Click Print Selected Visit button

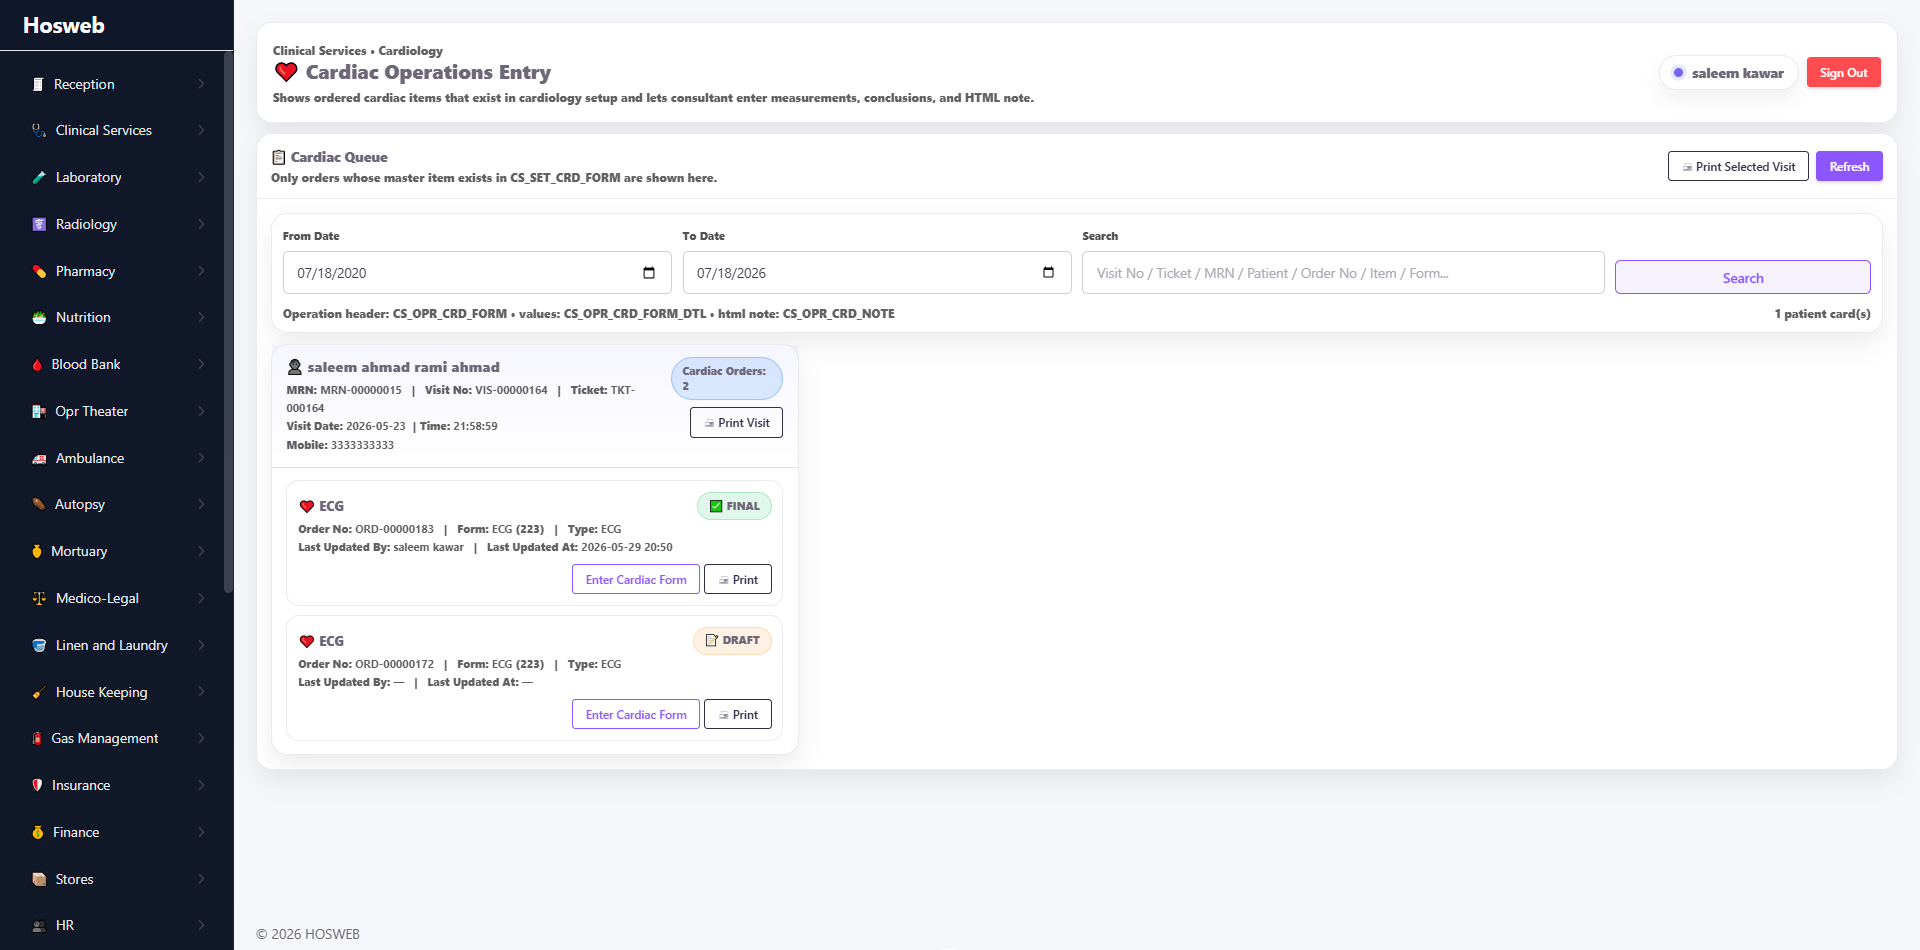[x=1738, y=167]
